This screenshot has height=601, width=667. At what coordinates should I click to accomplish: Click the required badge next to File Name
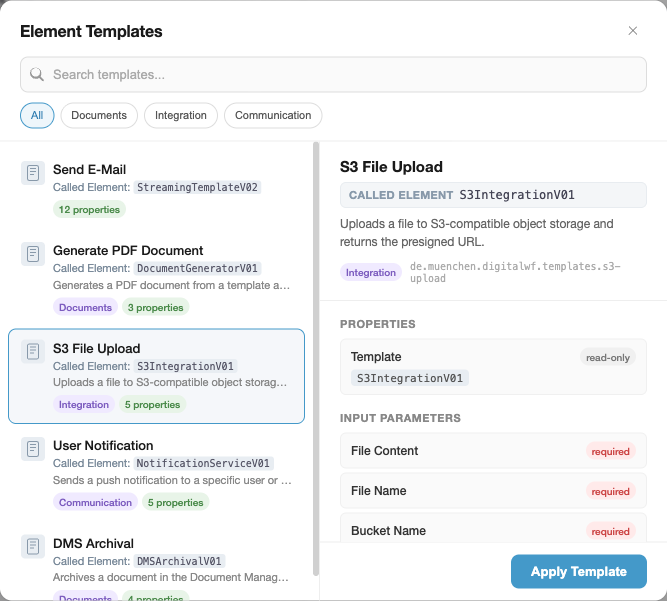point(610,491)
